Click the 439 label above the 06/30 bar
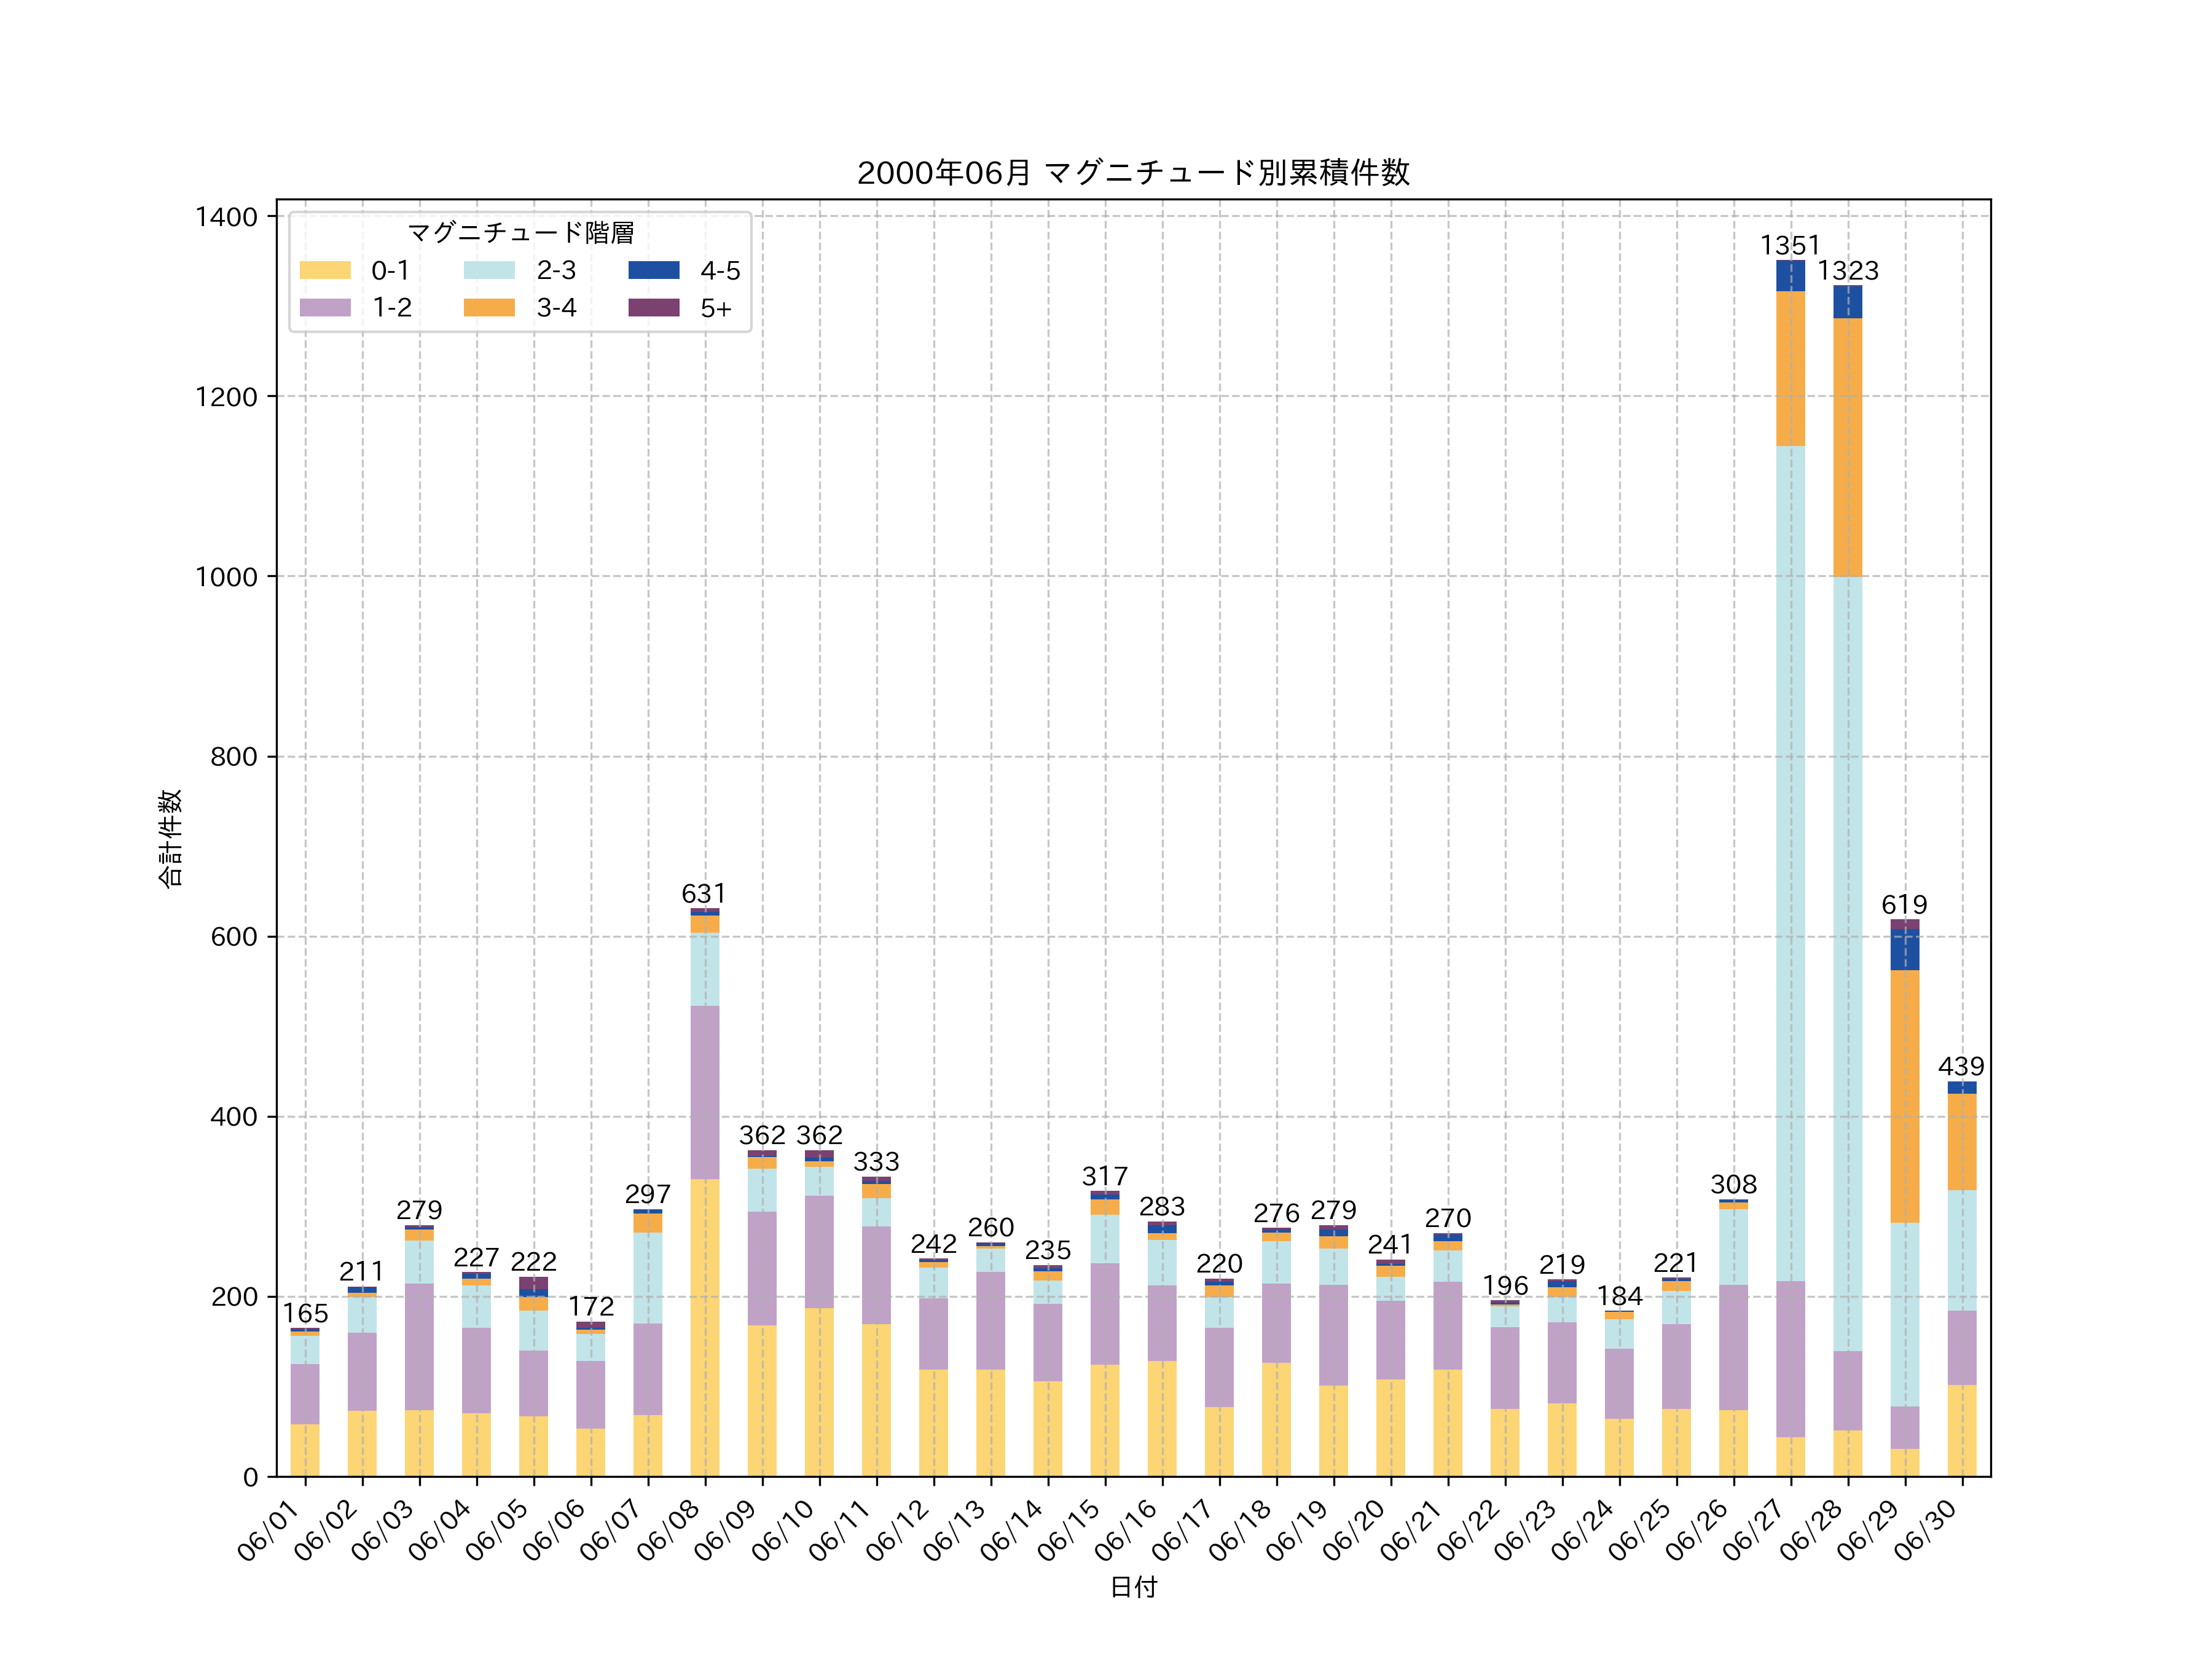The height and width of the screenshot is (1659, 2212). (x=1961, y=1066)
